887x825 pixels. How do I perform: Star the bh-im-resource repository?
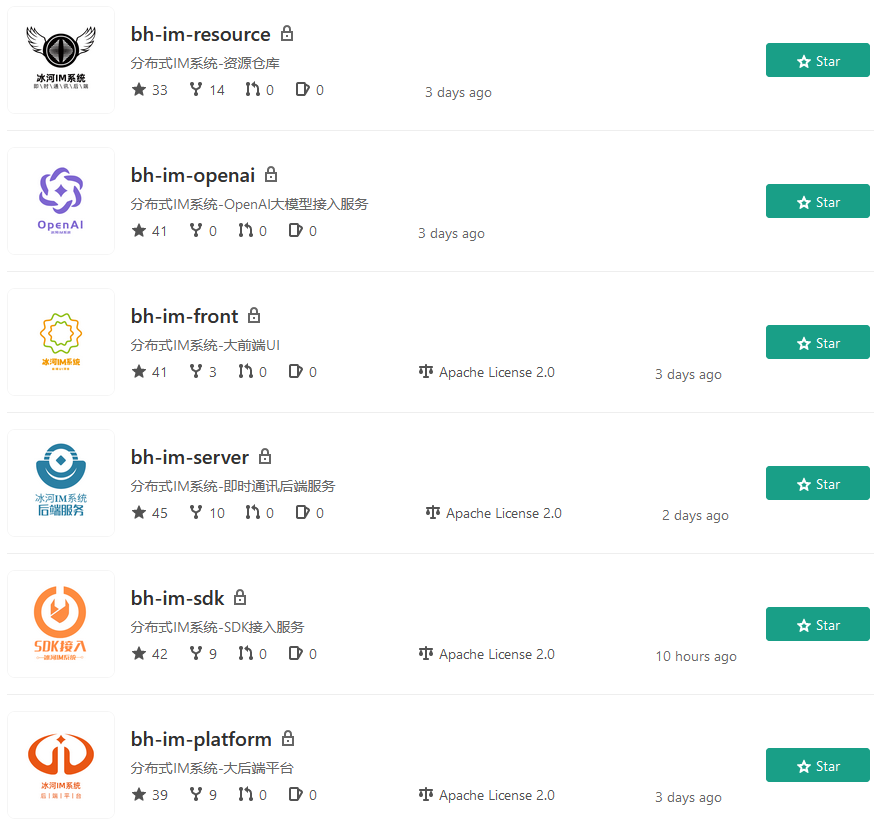(x=817, y=60)
